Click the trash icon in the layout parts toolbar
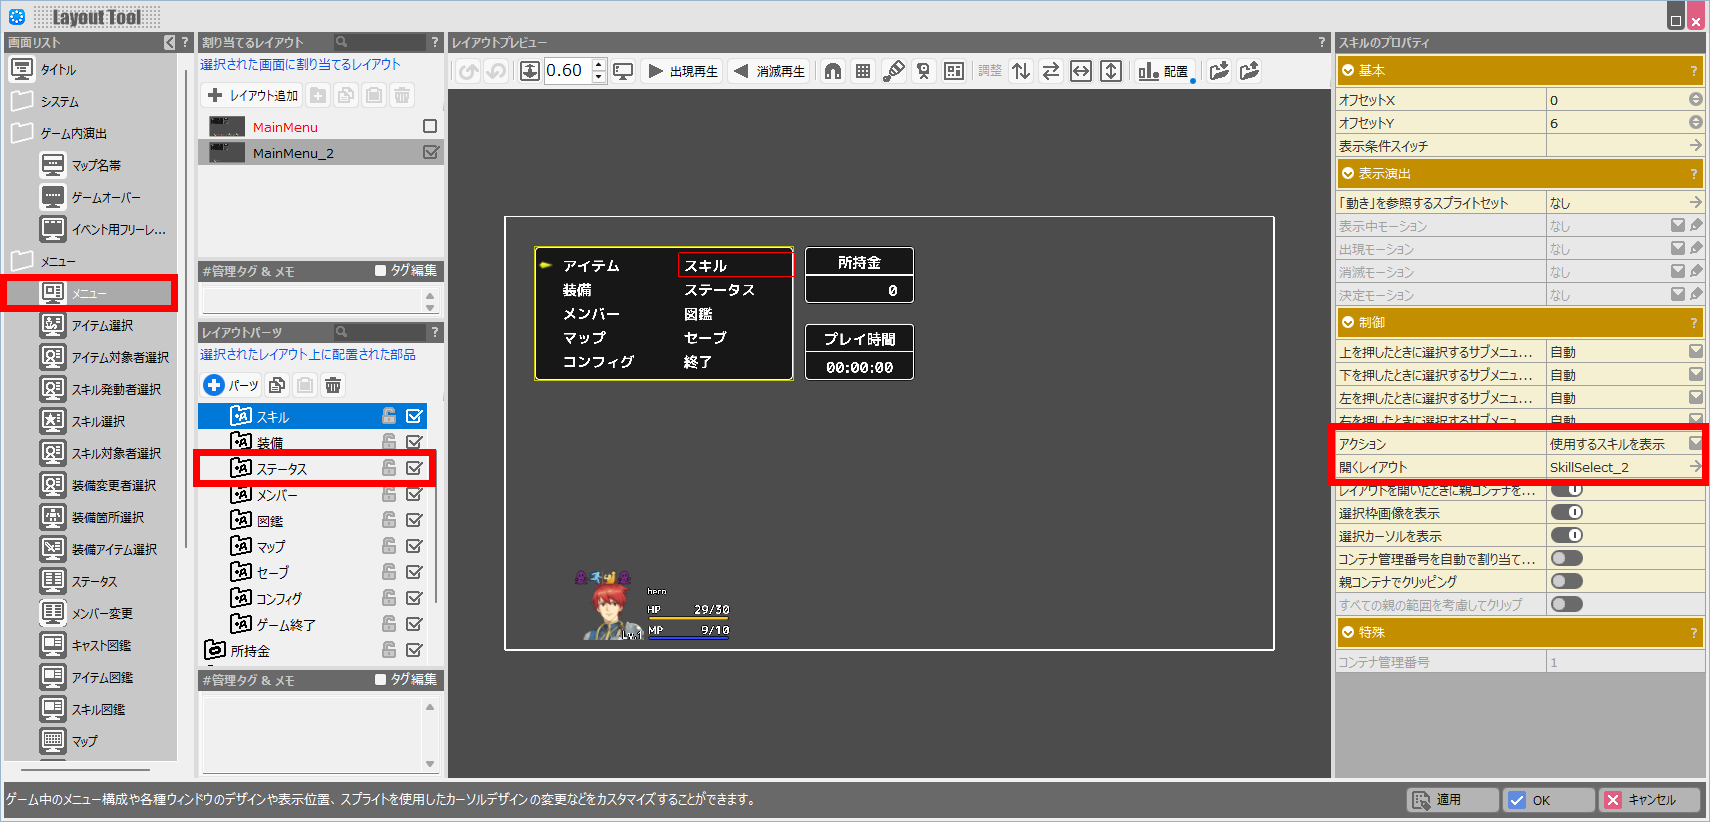Image resolution: width=1710 pixels, height=822 pixels. (x=333, y=385)
